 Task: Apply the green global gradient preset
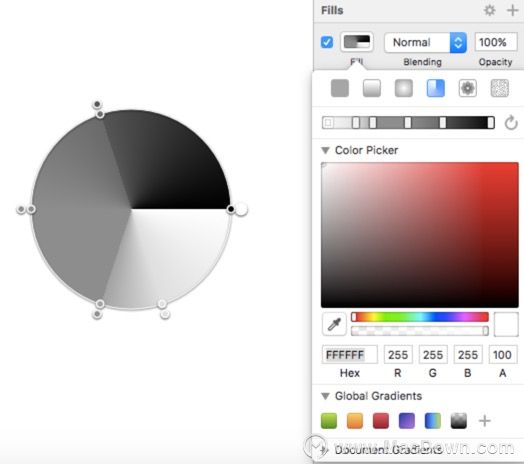coord(329,421)
